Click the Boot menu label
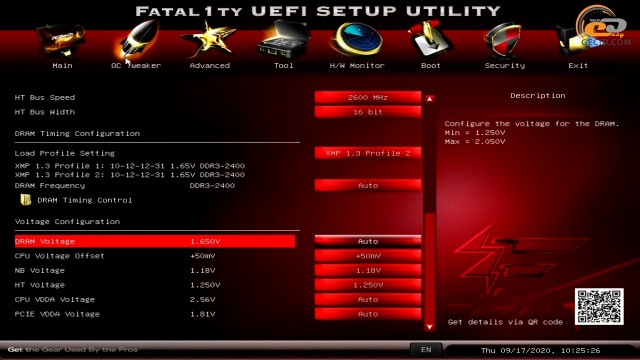The image size is (640, 360). [431, 65]
